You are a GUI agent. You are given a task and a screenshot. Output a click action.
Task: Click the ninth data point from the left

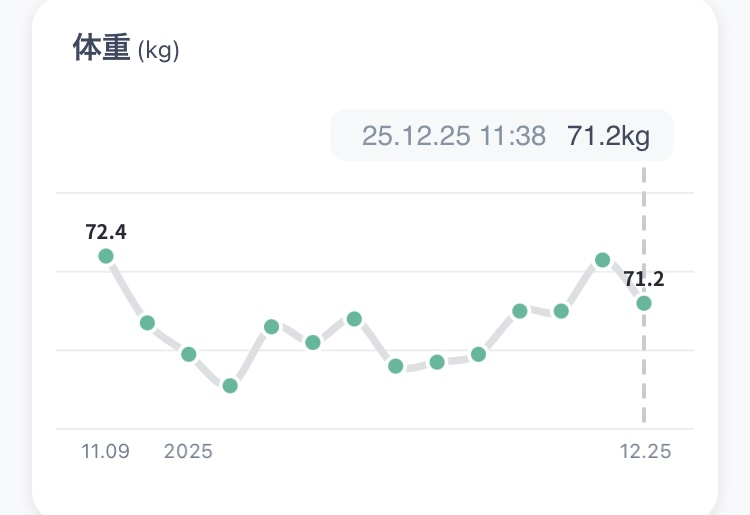(x=437, y=362)
